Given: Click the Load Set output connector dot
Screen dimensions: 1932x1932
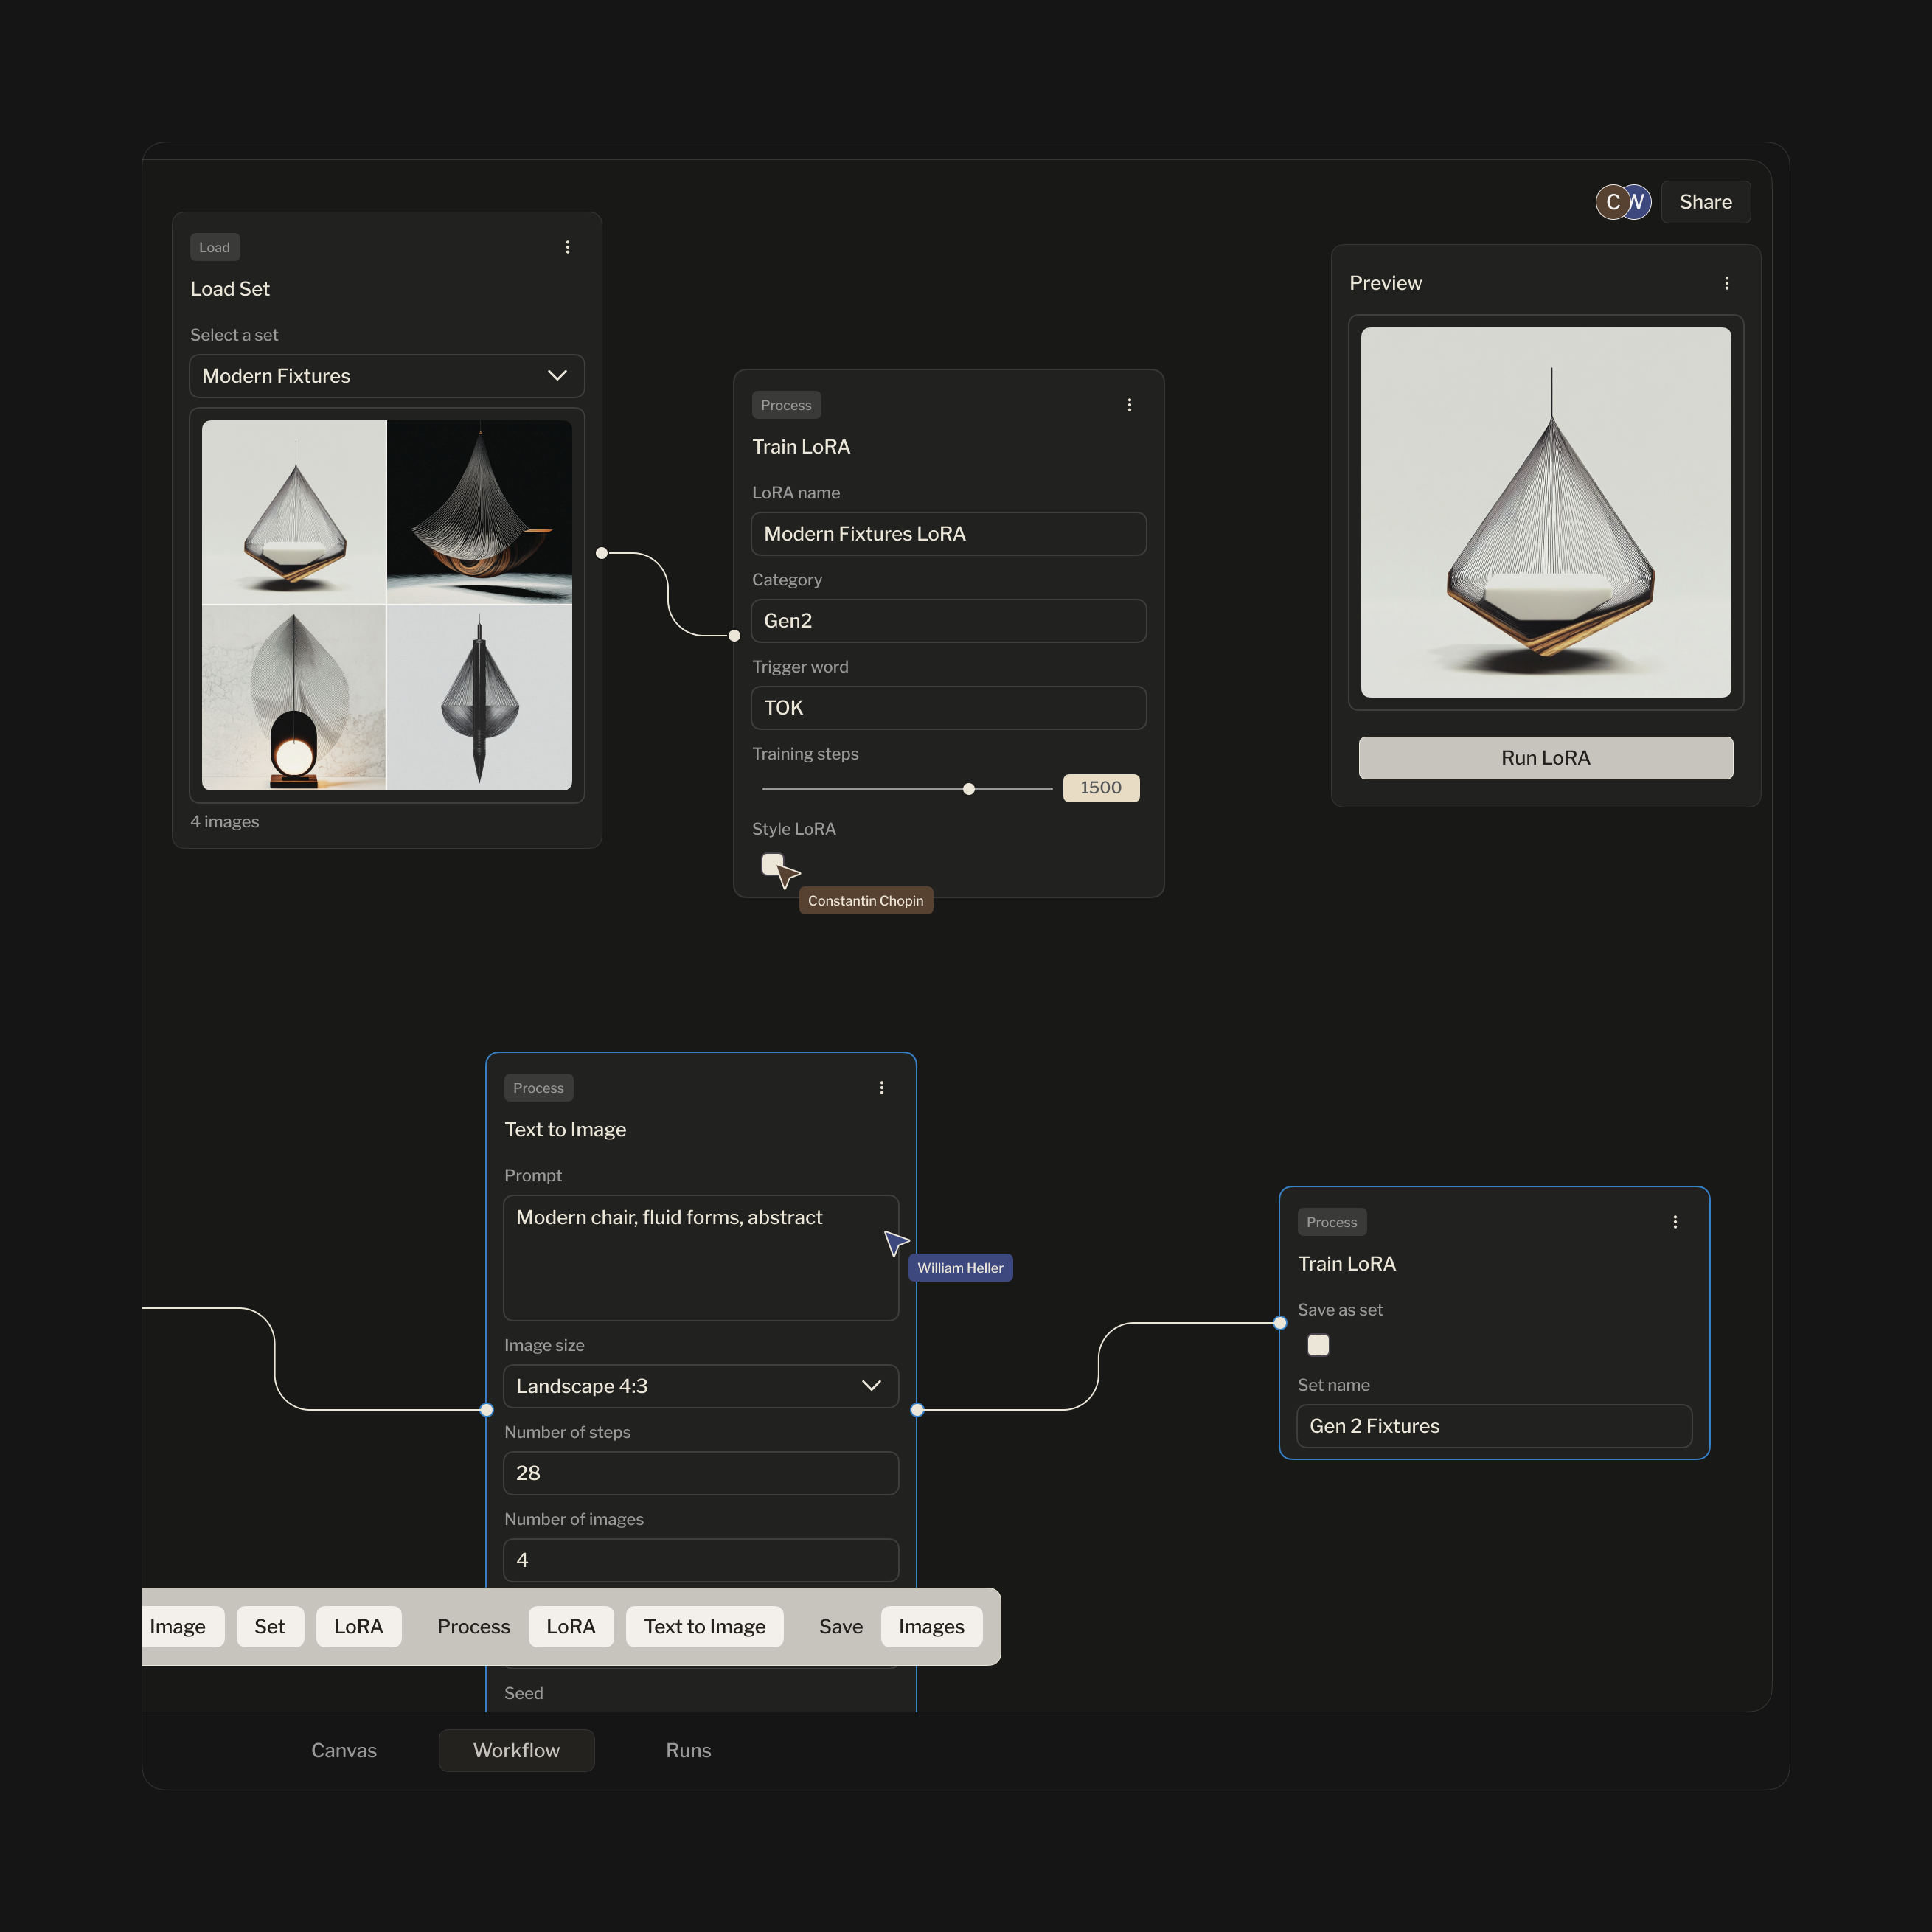Looking at the screenshot, I should coord(602,553).
